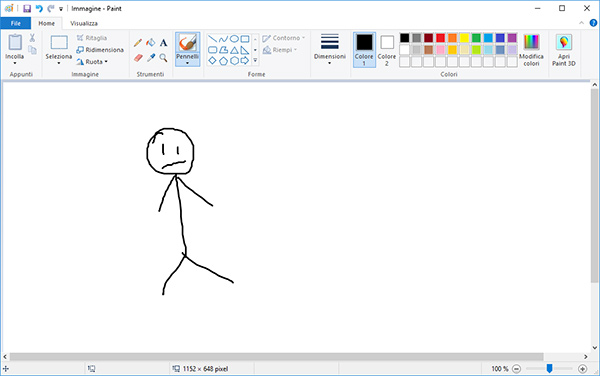Select Colore 1 foreground color
This screenshot has width=600, height=376.
(364, 50)
